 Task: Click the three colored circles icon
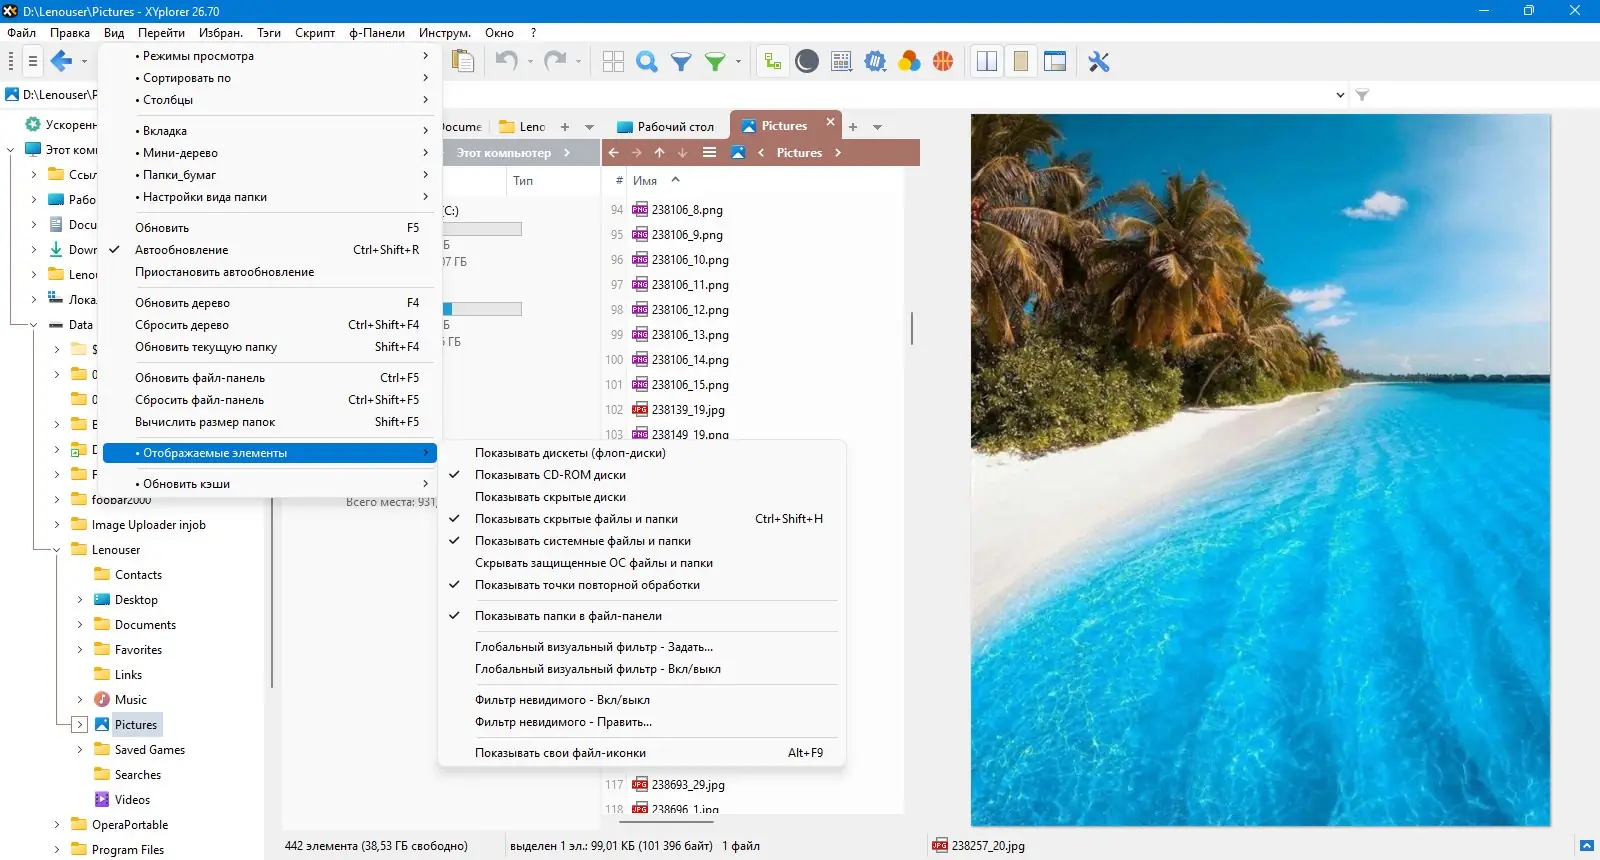point(909,61)
